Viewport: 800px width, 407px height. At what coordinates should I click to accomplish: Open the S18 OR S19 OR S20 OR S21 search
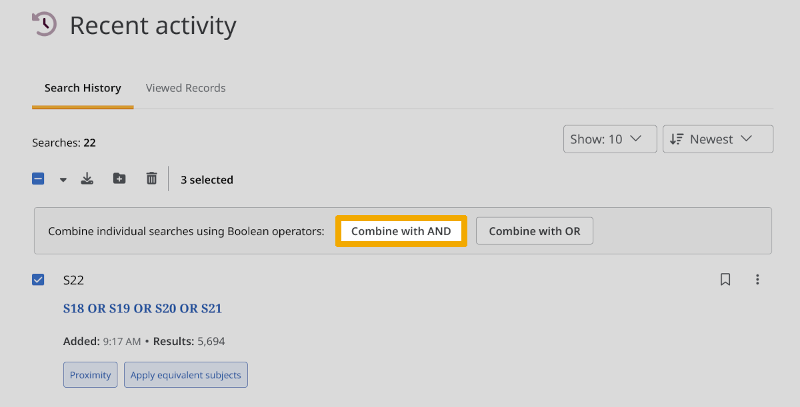[142, 309]
